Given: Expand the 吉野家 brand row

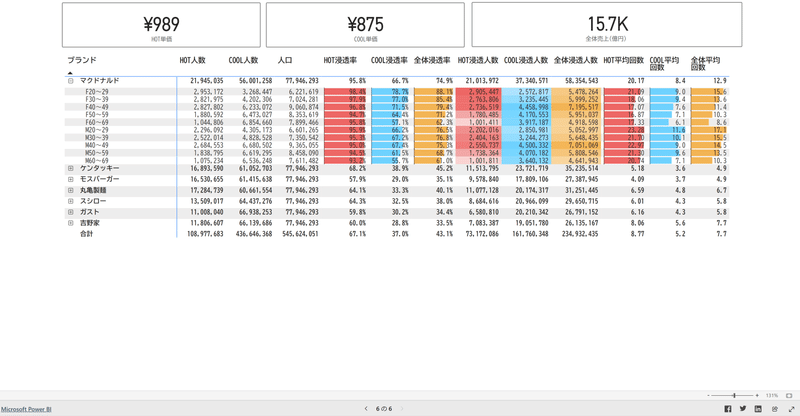Looking at the screenshot, I should (x=71, y=223).
